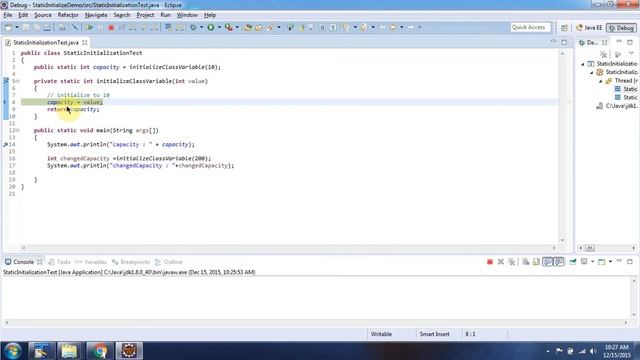Viewport: 640px width, 360px height.
Task: Collapse the top StaticInitializatio launch node
Action: click(583, 64)
